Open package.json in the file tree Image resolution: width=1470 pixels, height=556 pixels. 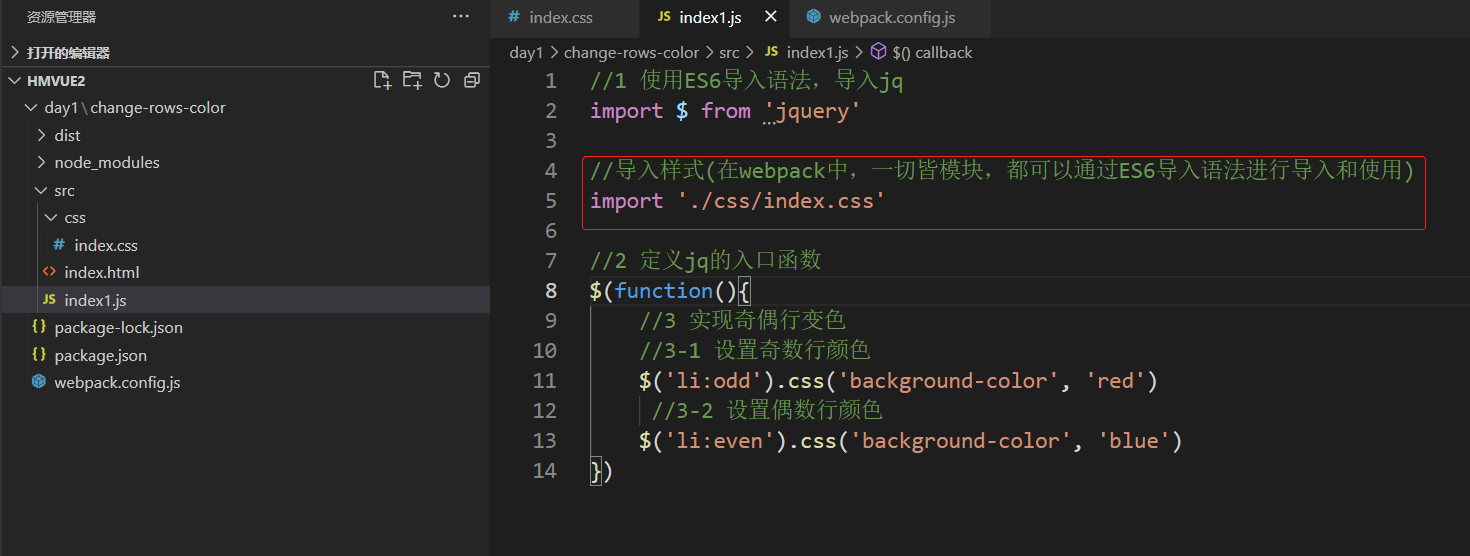pos(100,355)
